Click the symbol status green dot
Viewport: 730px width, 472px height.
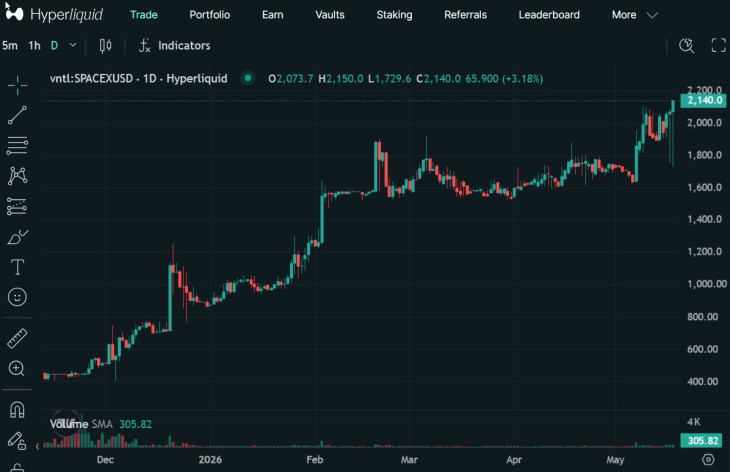click(x=248, y=78)
